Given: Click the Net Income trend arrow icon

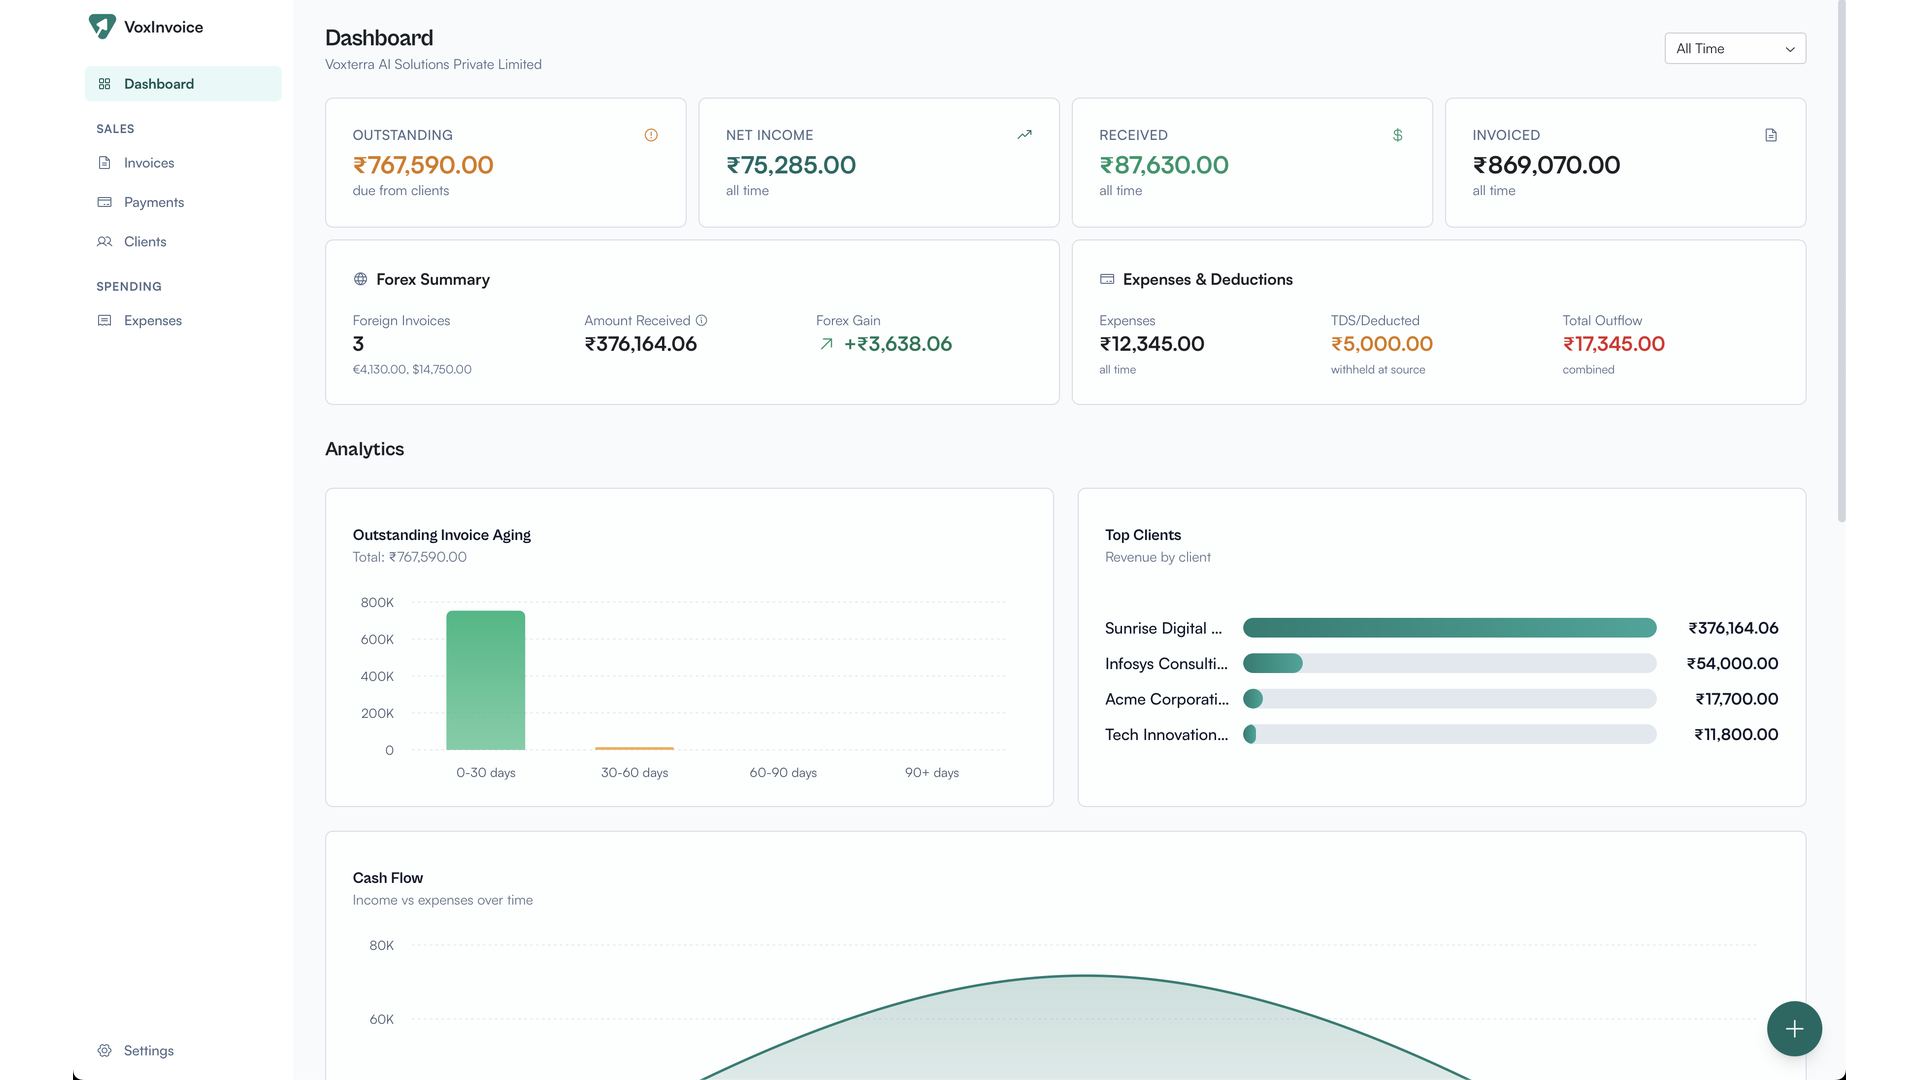Looking at the screenshot, I should [x=1024, y=135].
